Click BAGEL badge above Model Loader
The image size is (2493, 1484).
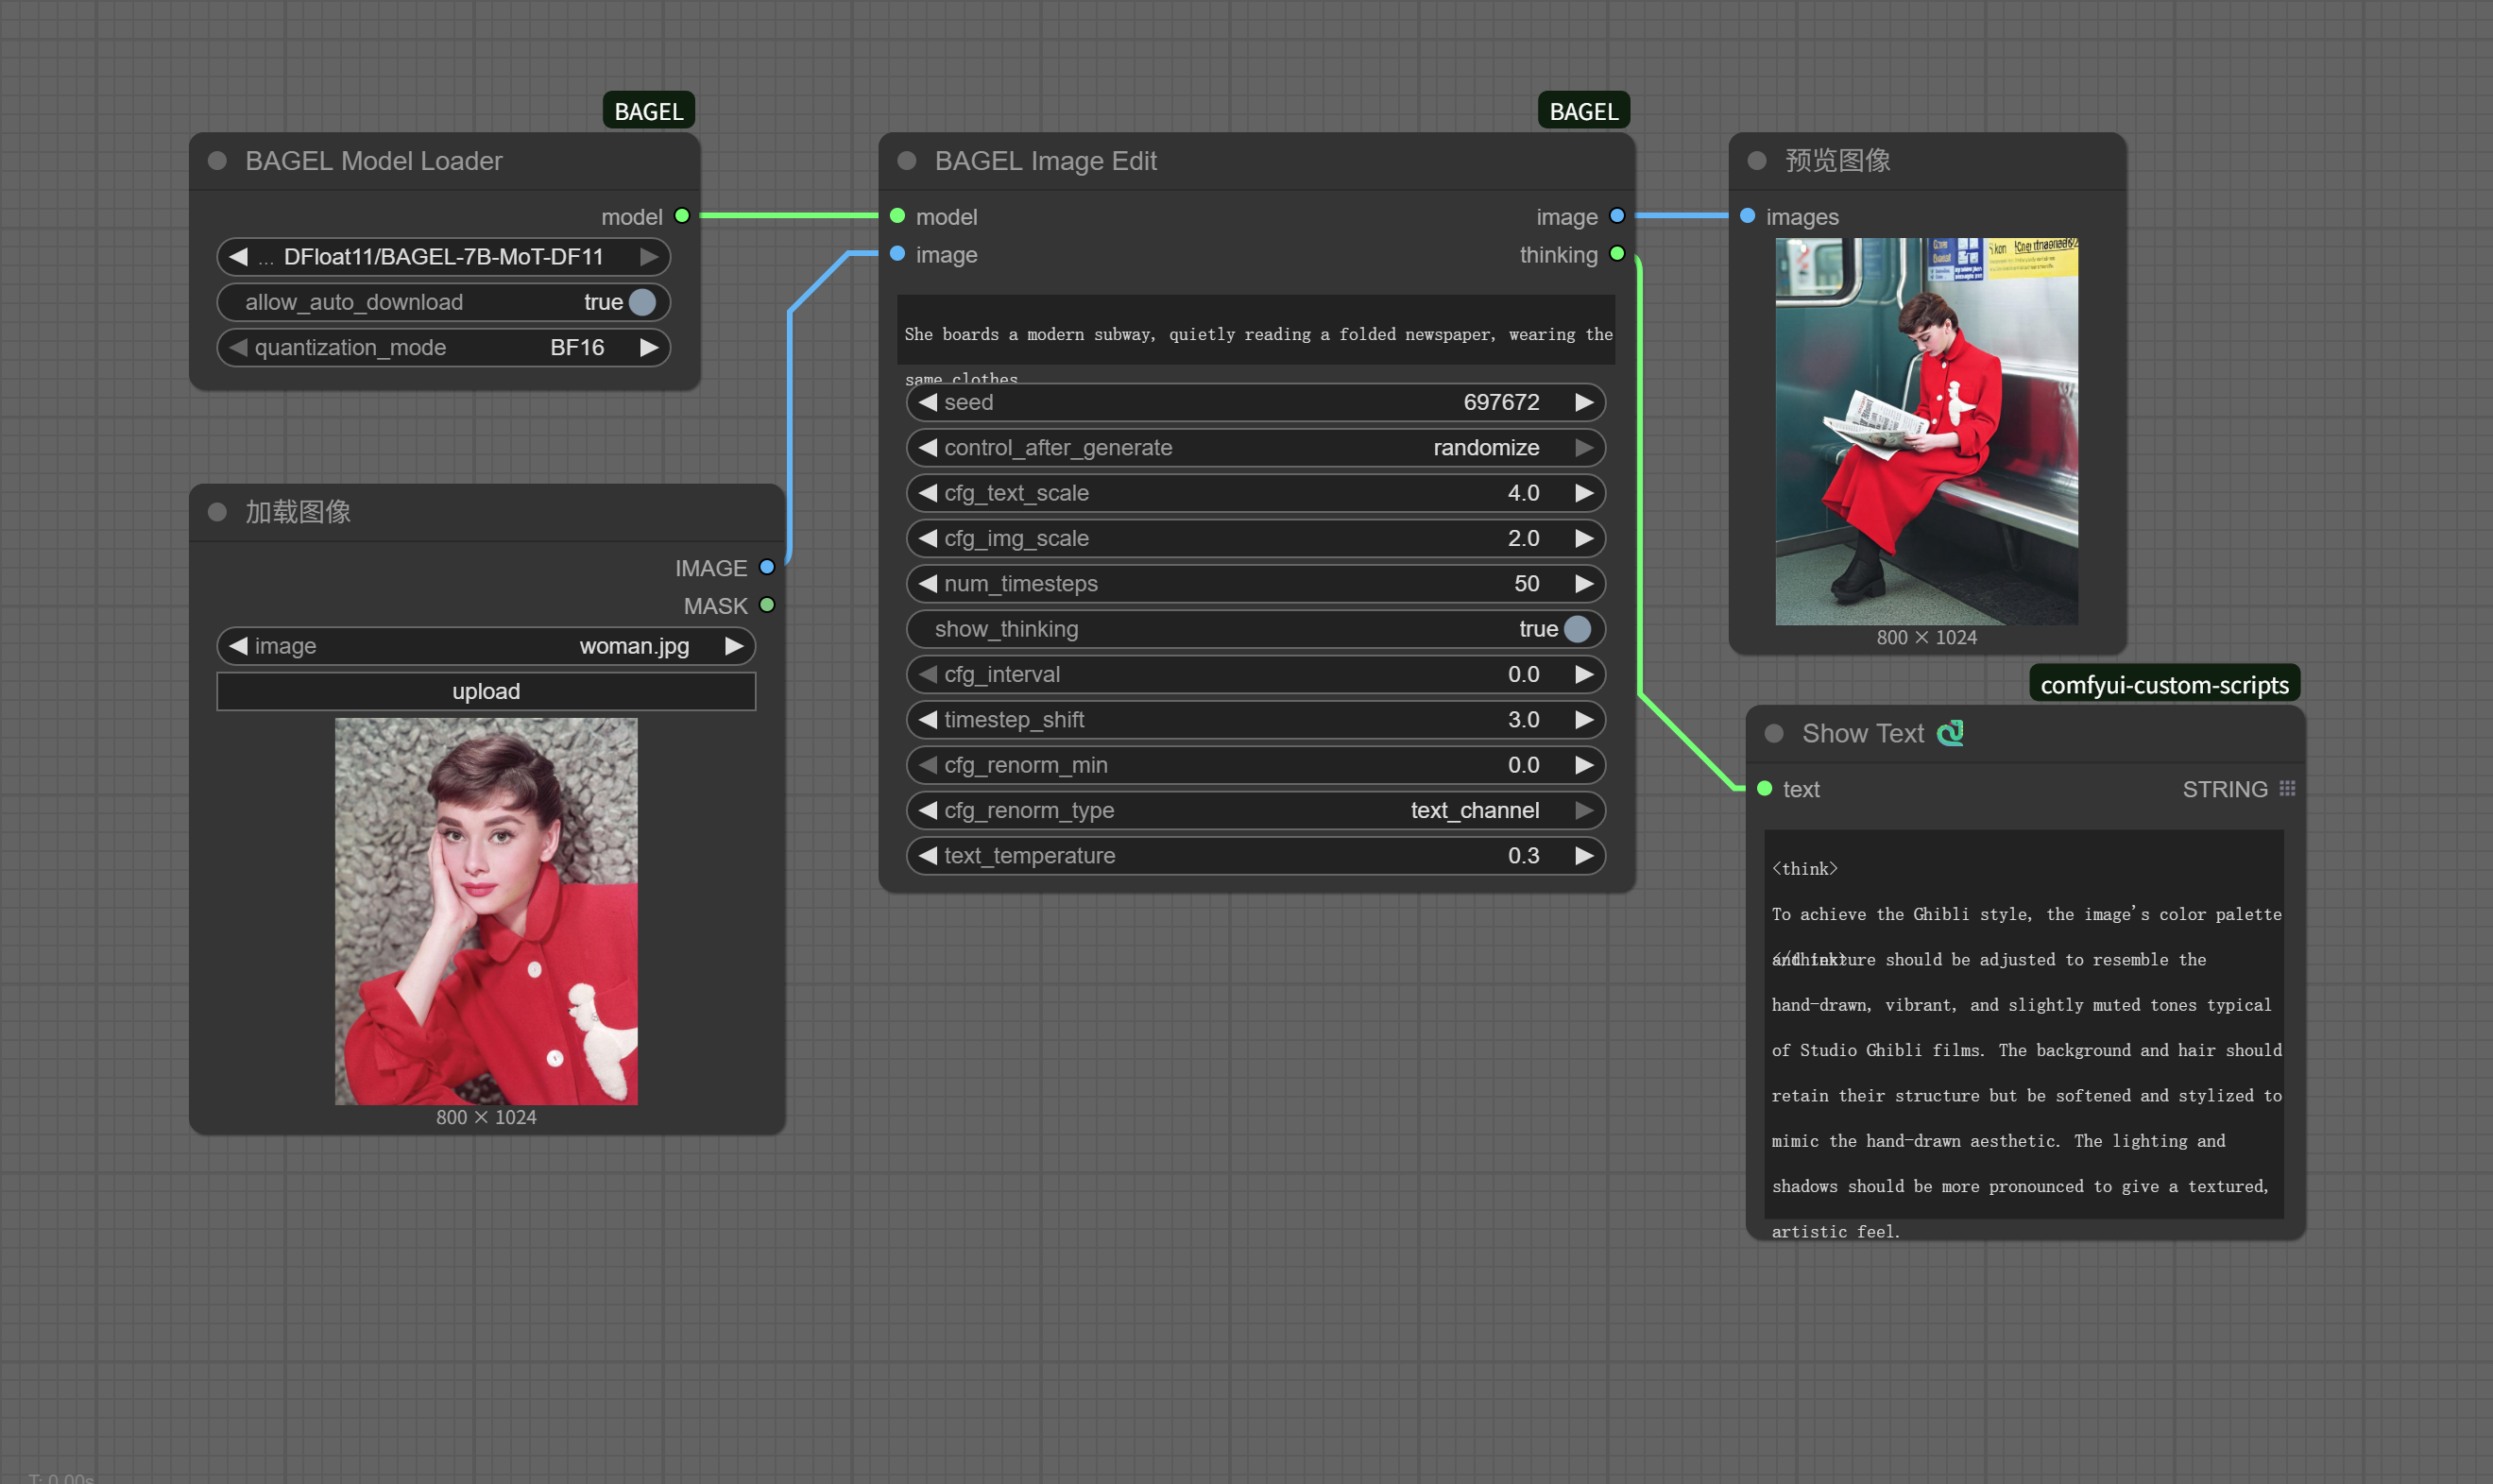[x=648, y=111]
